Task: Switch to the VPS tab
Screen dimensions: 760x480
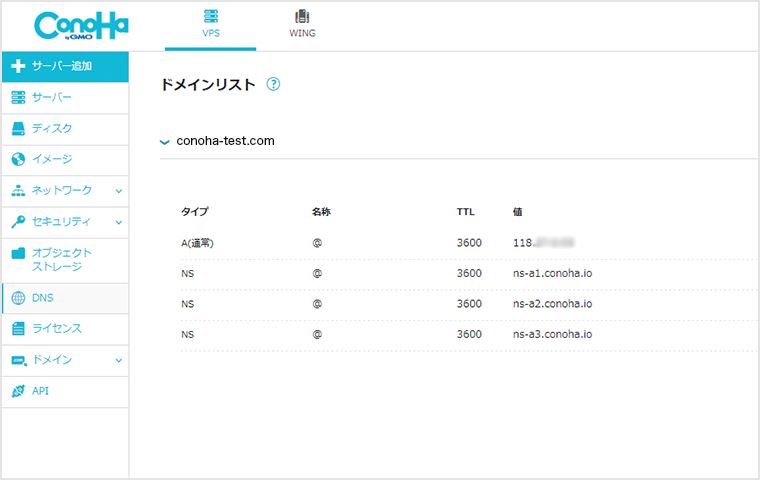Action: pos(210,24)
